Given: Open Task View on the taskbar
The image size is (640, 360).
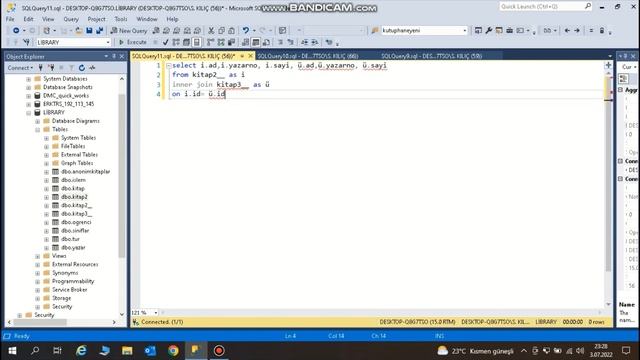Looking at the screenshot, I should [58, 351].
